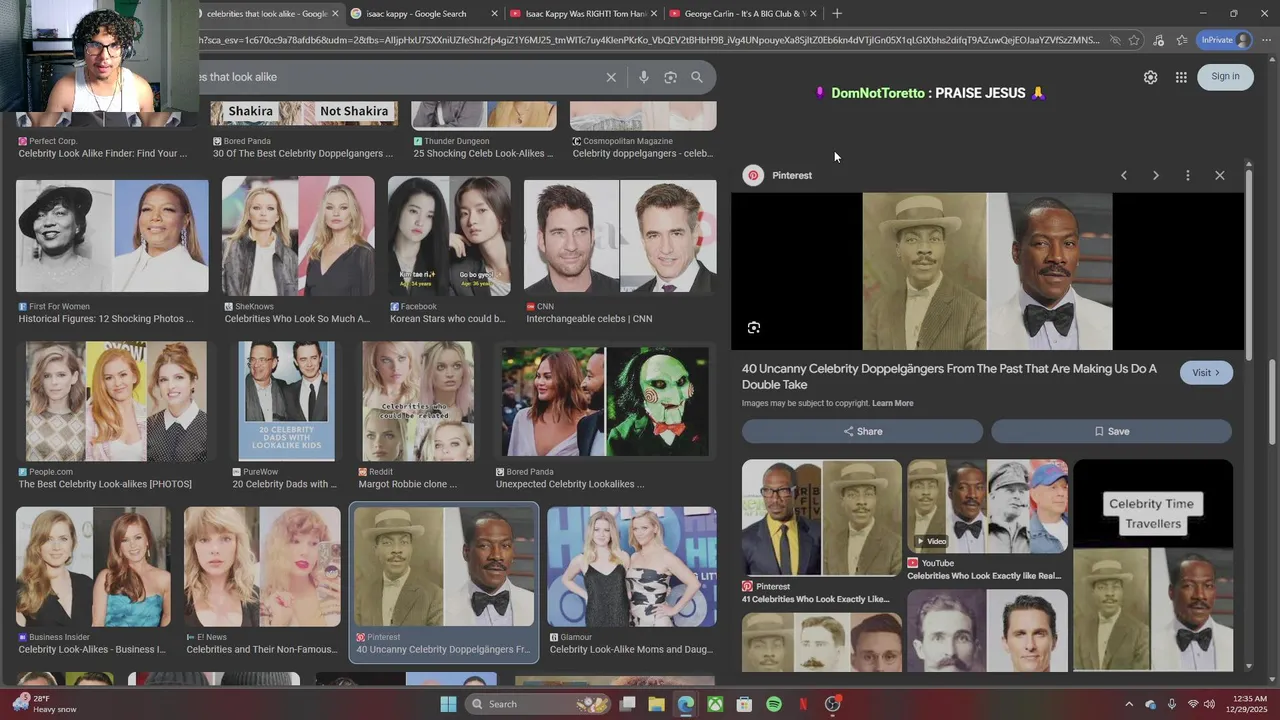This screenshot has height=720, width=1280.
Task: Click the preview panel vertical scrollbar
Action: [x=1248, y=263]
